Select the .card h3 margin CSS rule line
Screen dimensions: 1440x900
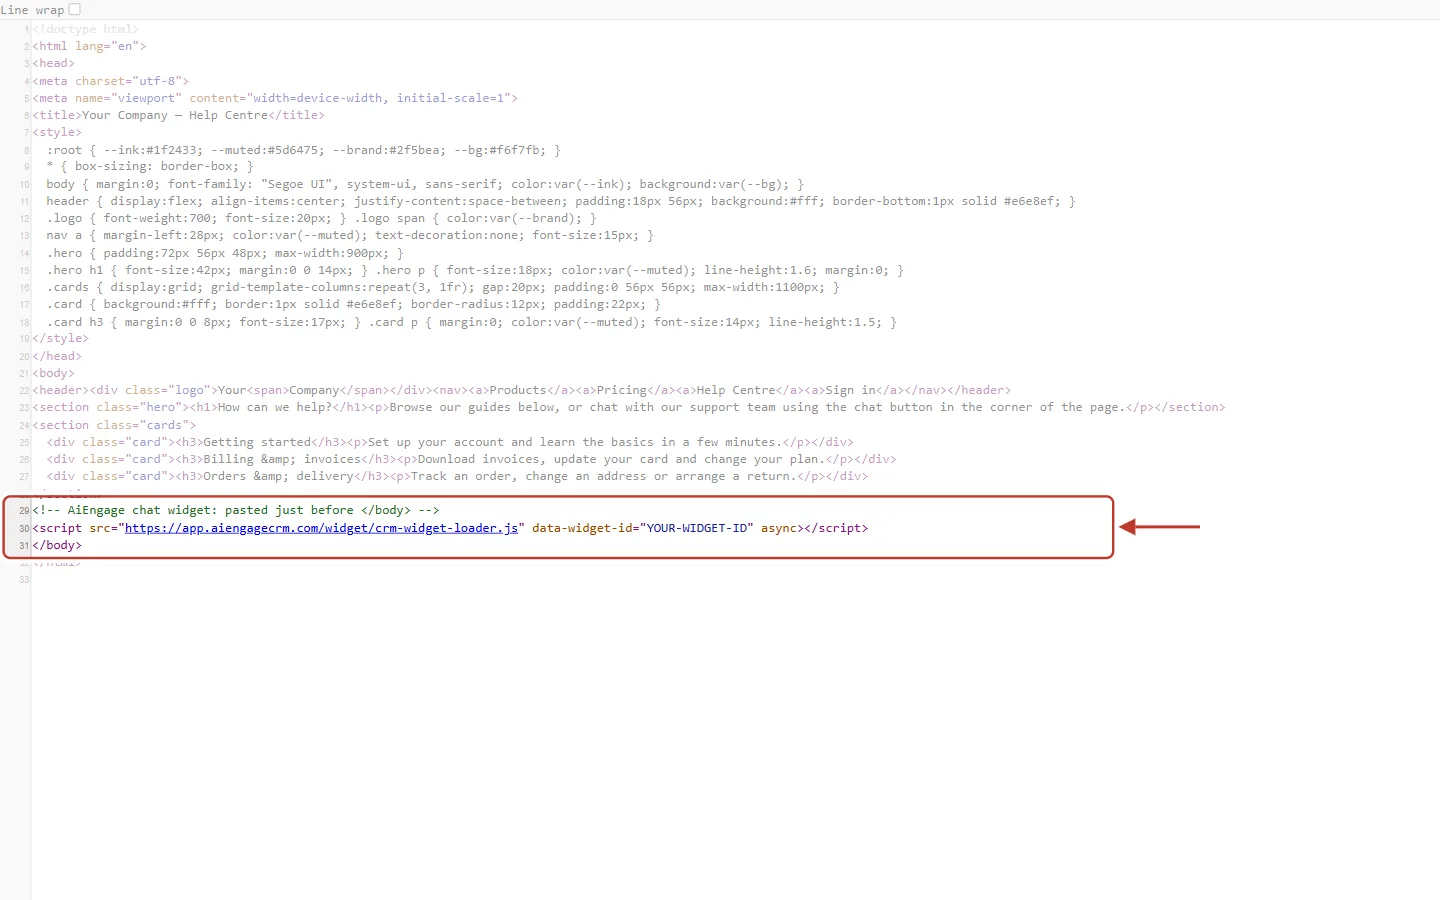click(x=471, y=322)
